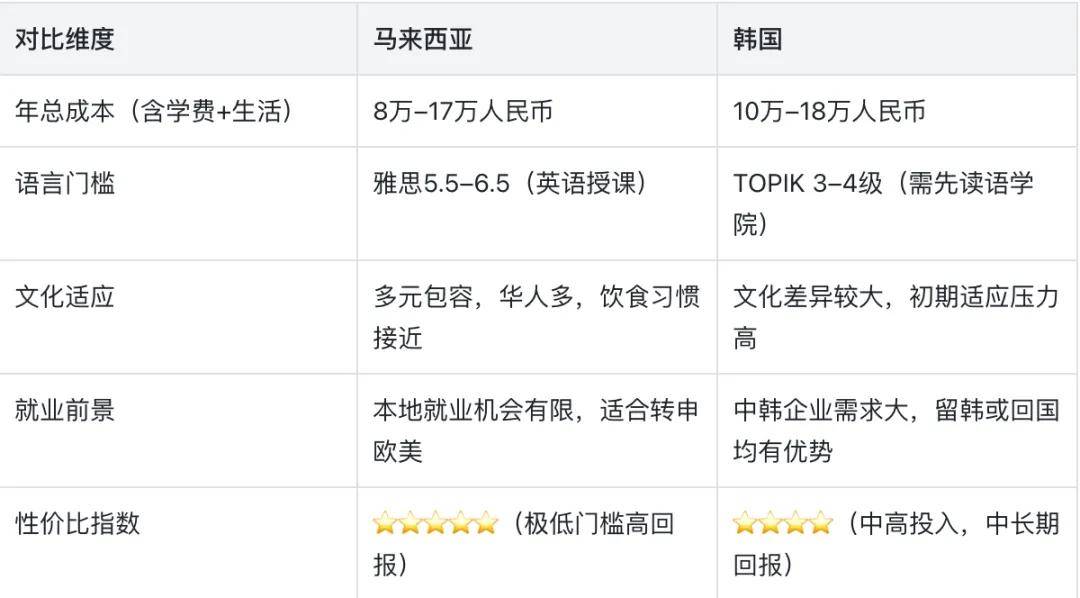The height and width of the screenshot is (598, 1080).
Task: Select the 马来西亚 column header
Action: pyautogui.click(x=422, y=39)
